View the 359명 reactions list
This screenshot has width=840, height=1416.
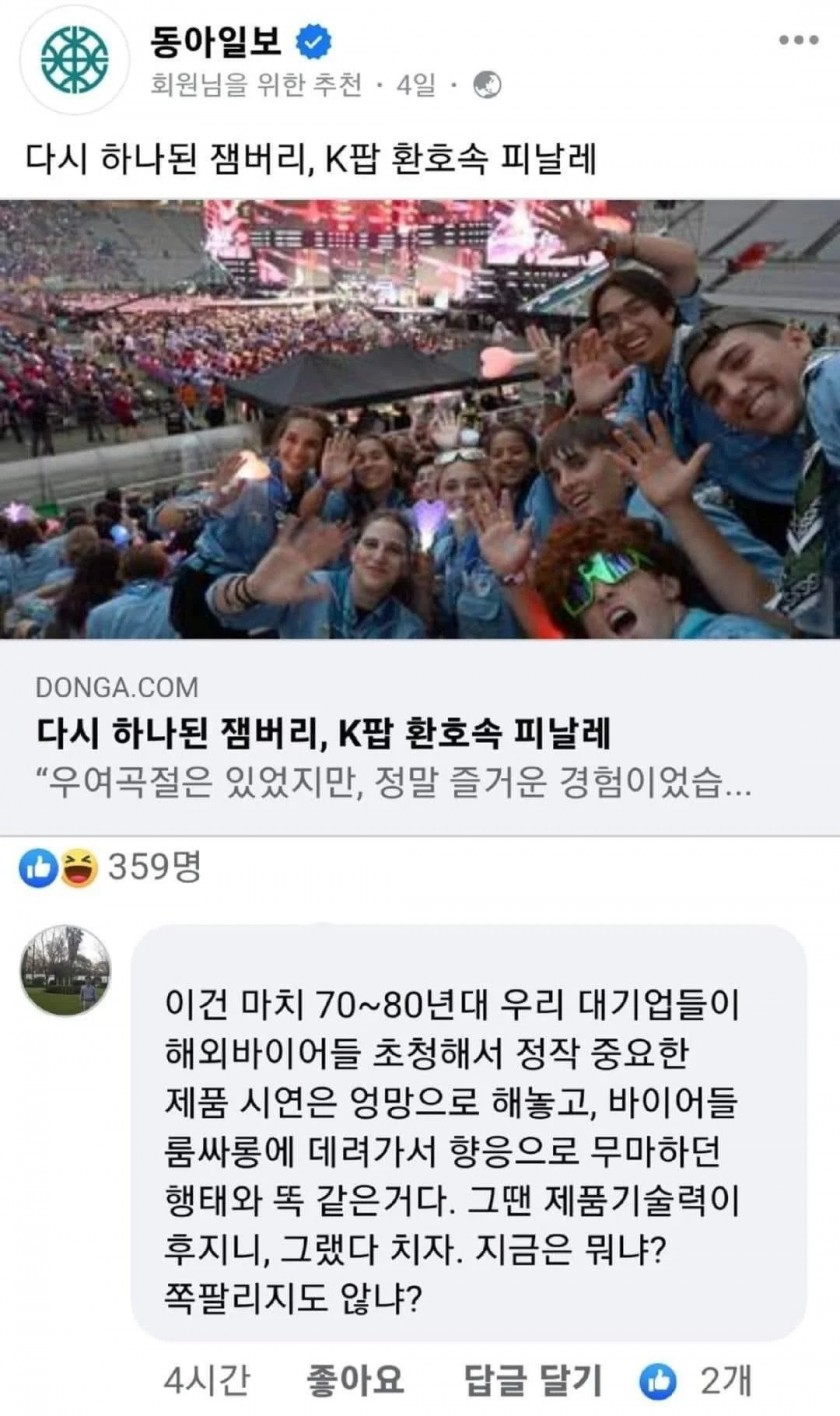(x=154, y=869)
